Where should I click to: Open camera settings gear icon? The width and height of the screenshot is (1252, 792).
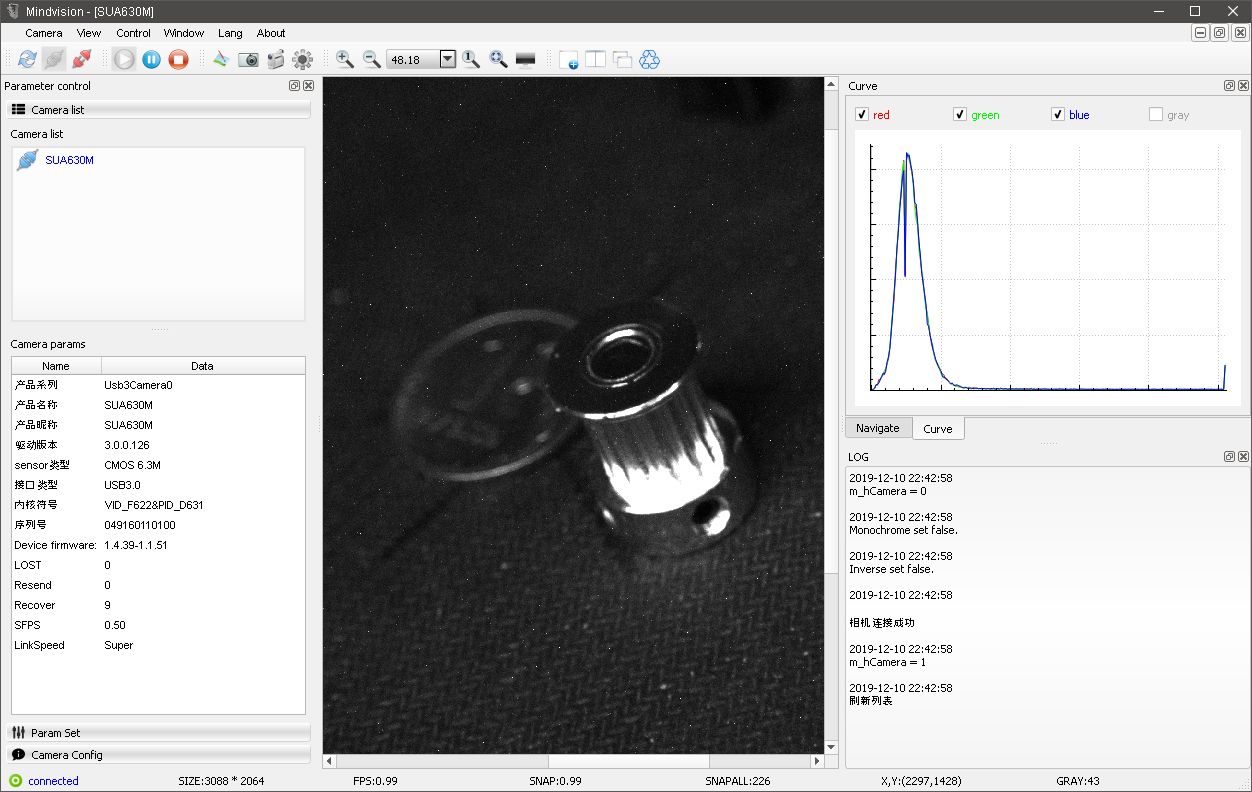pyautogui.click(x=302, y=60)
